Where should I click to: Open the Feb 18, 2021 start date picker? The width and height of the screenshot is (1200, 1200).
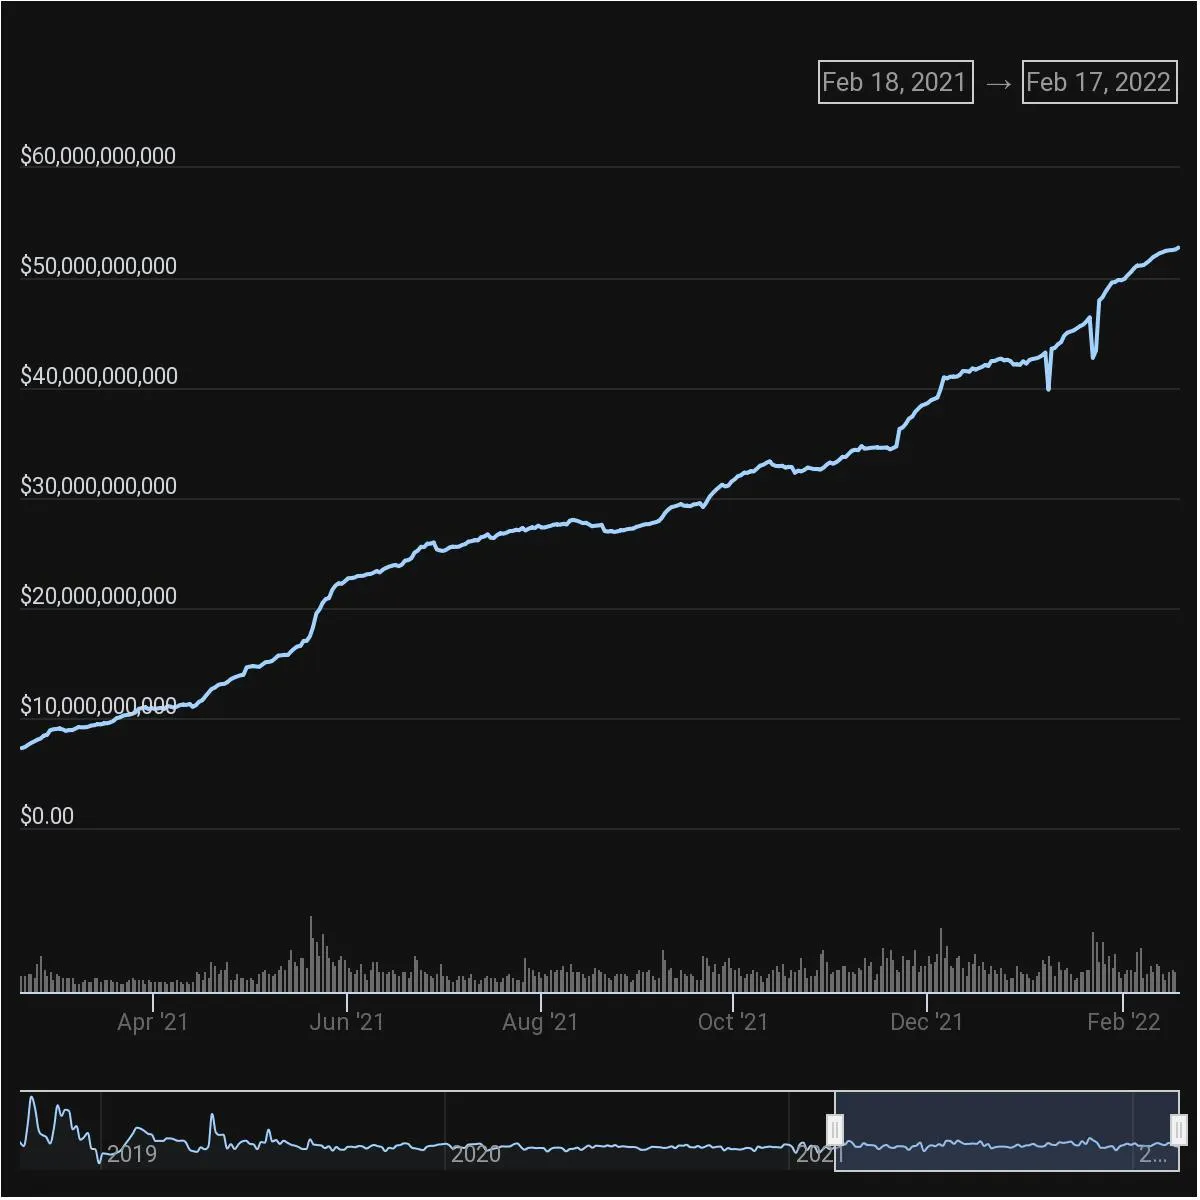coord(895,81)
